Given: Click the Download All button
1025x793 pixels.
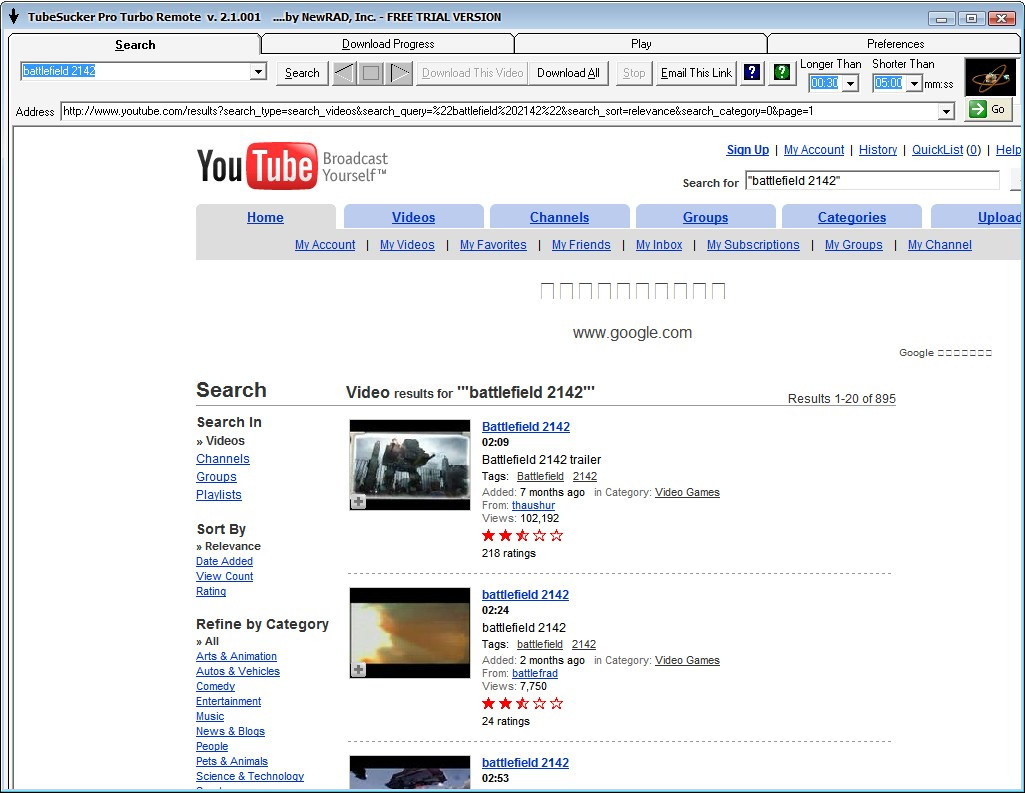Looking at the screenshot, I should coord(568,73).
